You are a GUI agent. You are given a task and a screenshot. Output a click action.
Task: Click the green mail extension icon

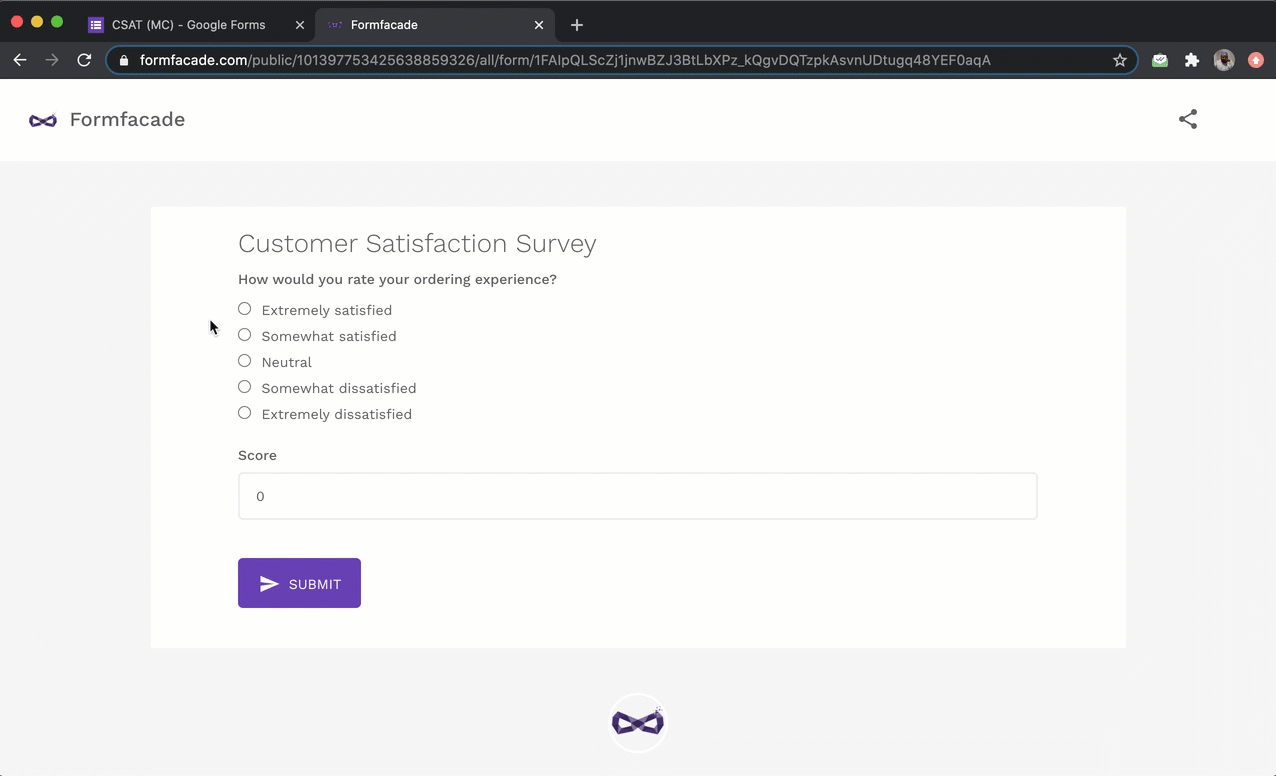pyautogui.click(x=1160, y=60)
